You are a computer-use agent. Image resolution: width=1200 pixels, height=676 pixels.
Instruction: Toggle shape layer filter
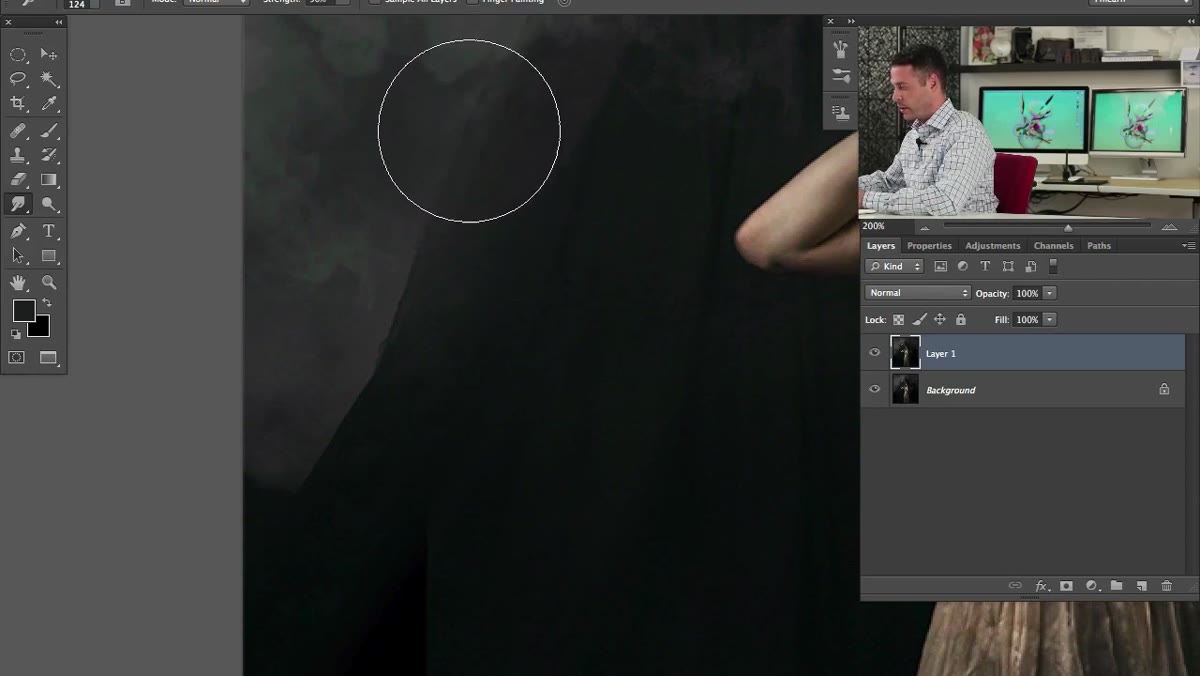pos(1008,267)
